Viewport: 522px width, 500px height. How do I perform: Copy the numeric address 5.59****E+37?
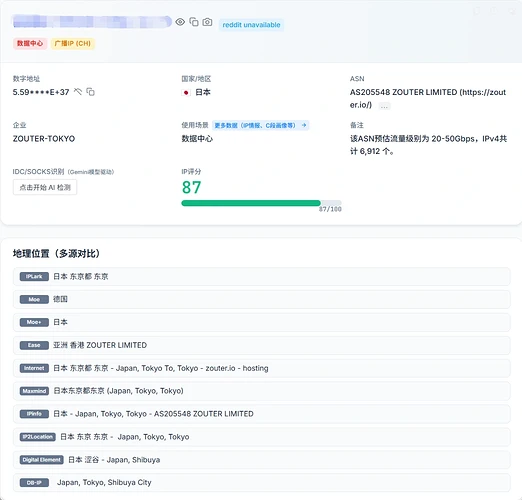click(x=90, y=91)
